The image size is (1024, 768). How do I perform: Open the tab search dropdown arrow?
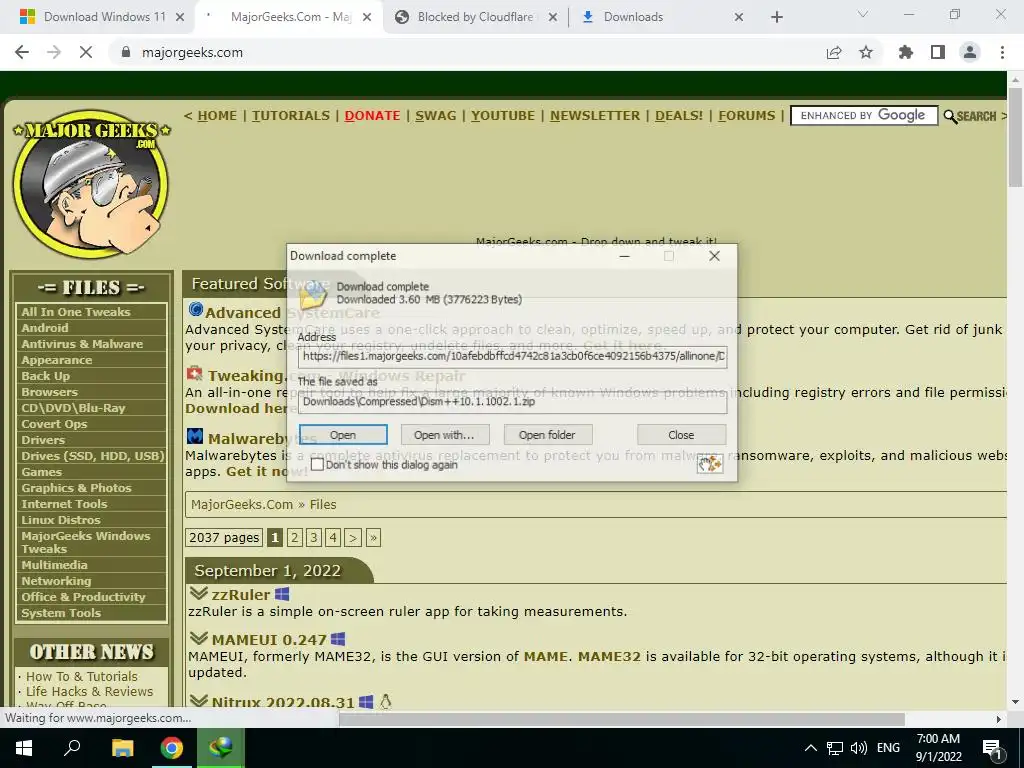pos(863,14)
